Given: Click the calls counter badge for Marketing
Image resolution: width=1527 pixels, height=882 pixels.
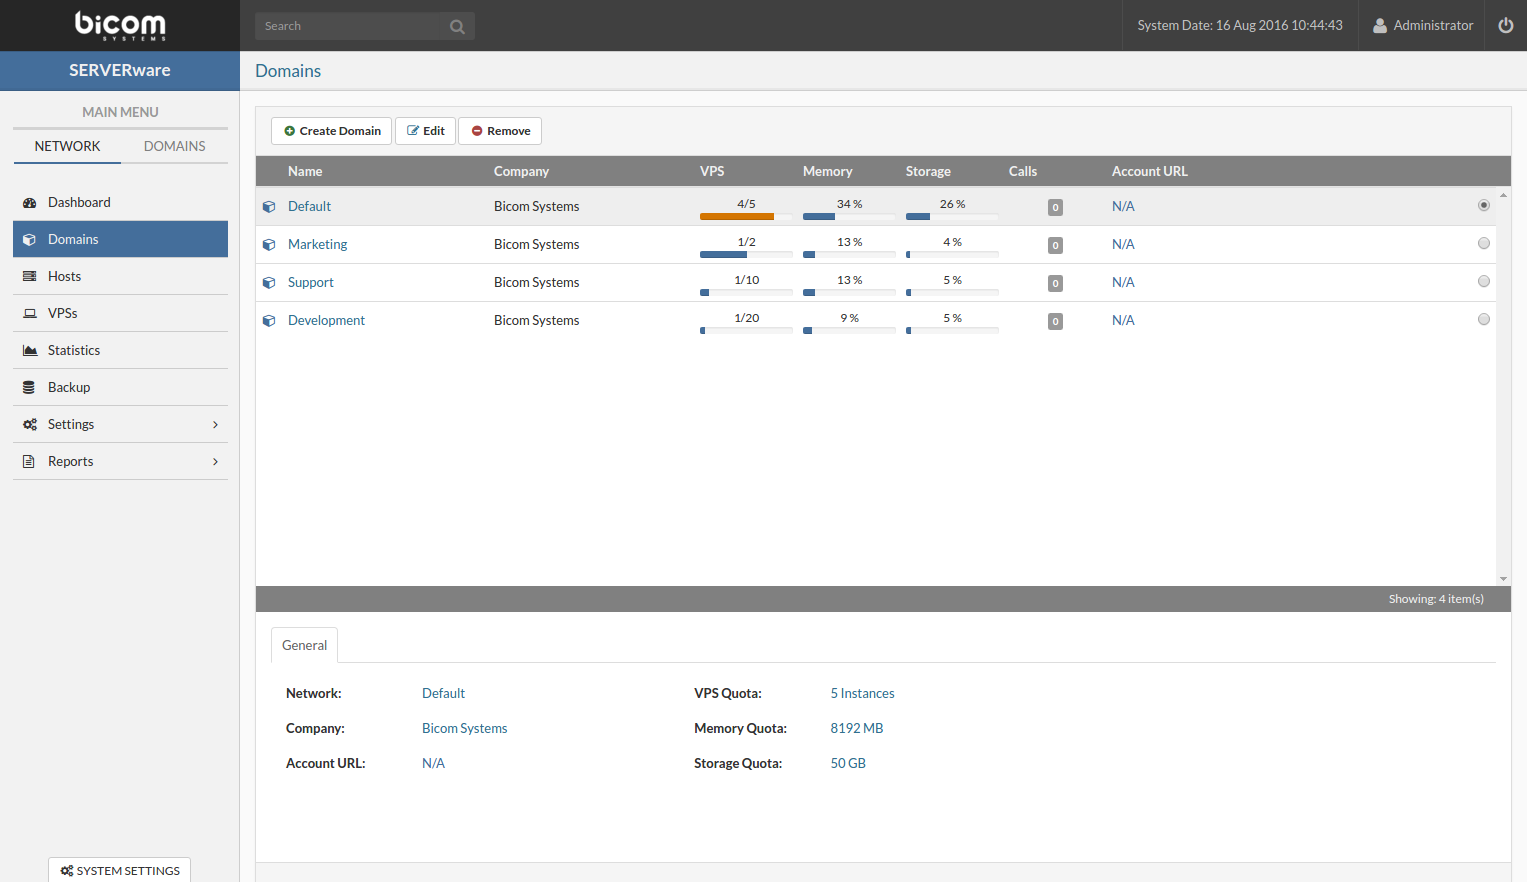Looking at the screenshot, I should pyautogui.click(x=1055, y=245).
